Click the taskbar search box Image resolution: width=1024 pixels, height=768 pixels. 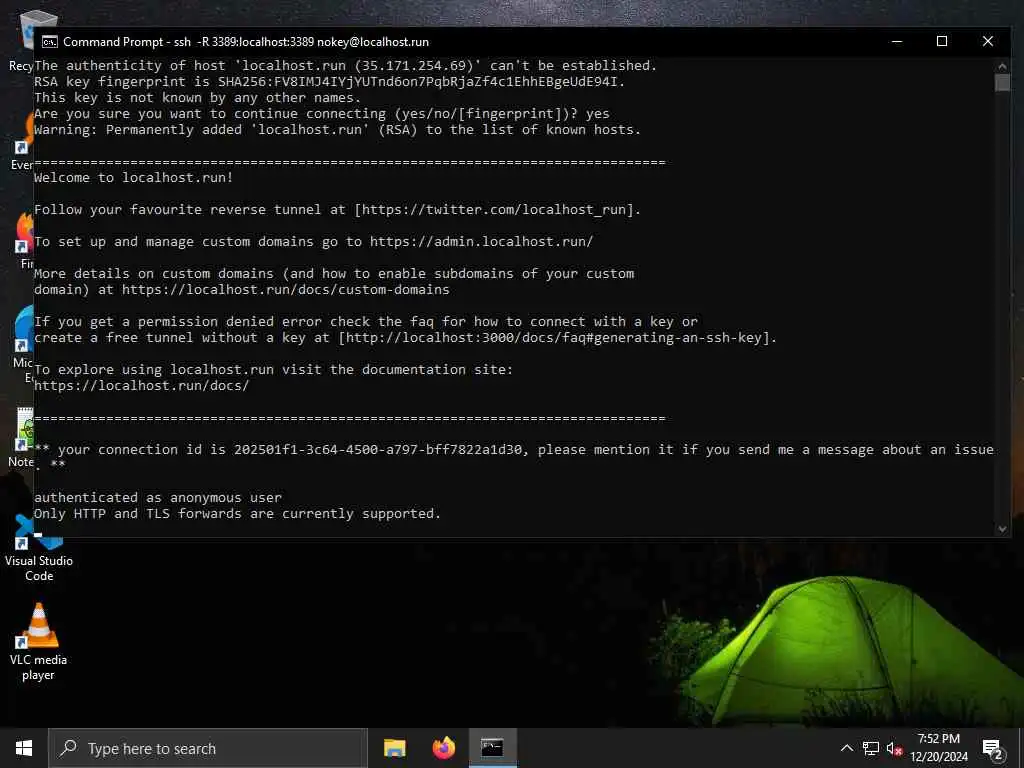[x=208, y=748]
